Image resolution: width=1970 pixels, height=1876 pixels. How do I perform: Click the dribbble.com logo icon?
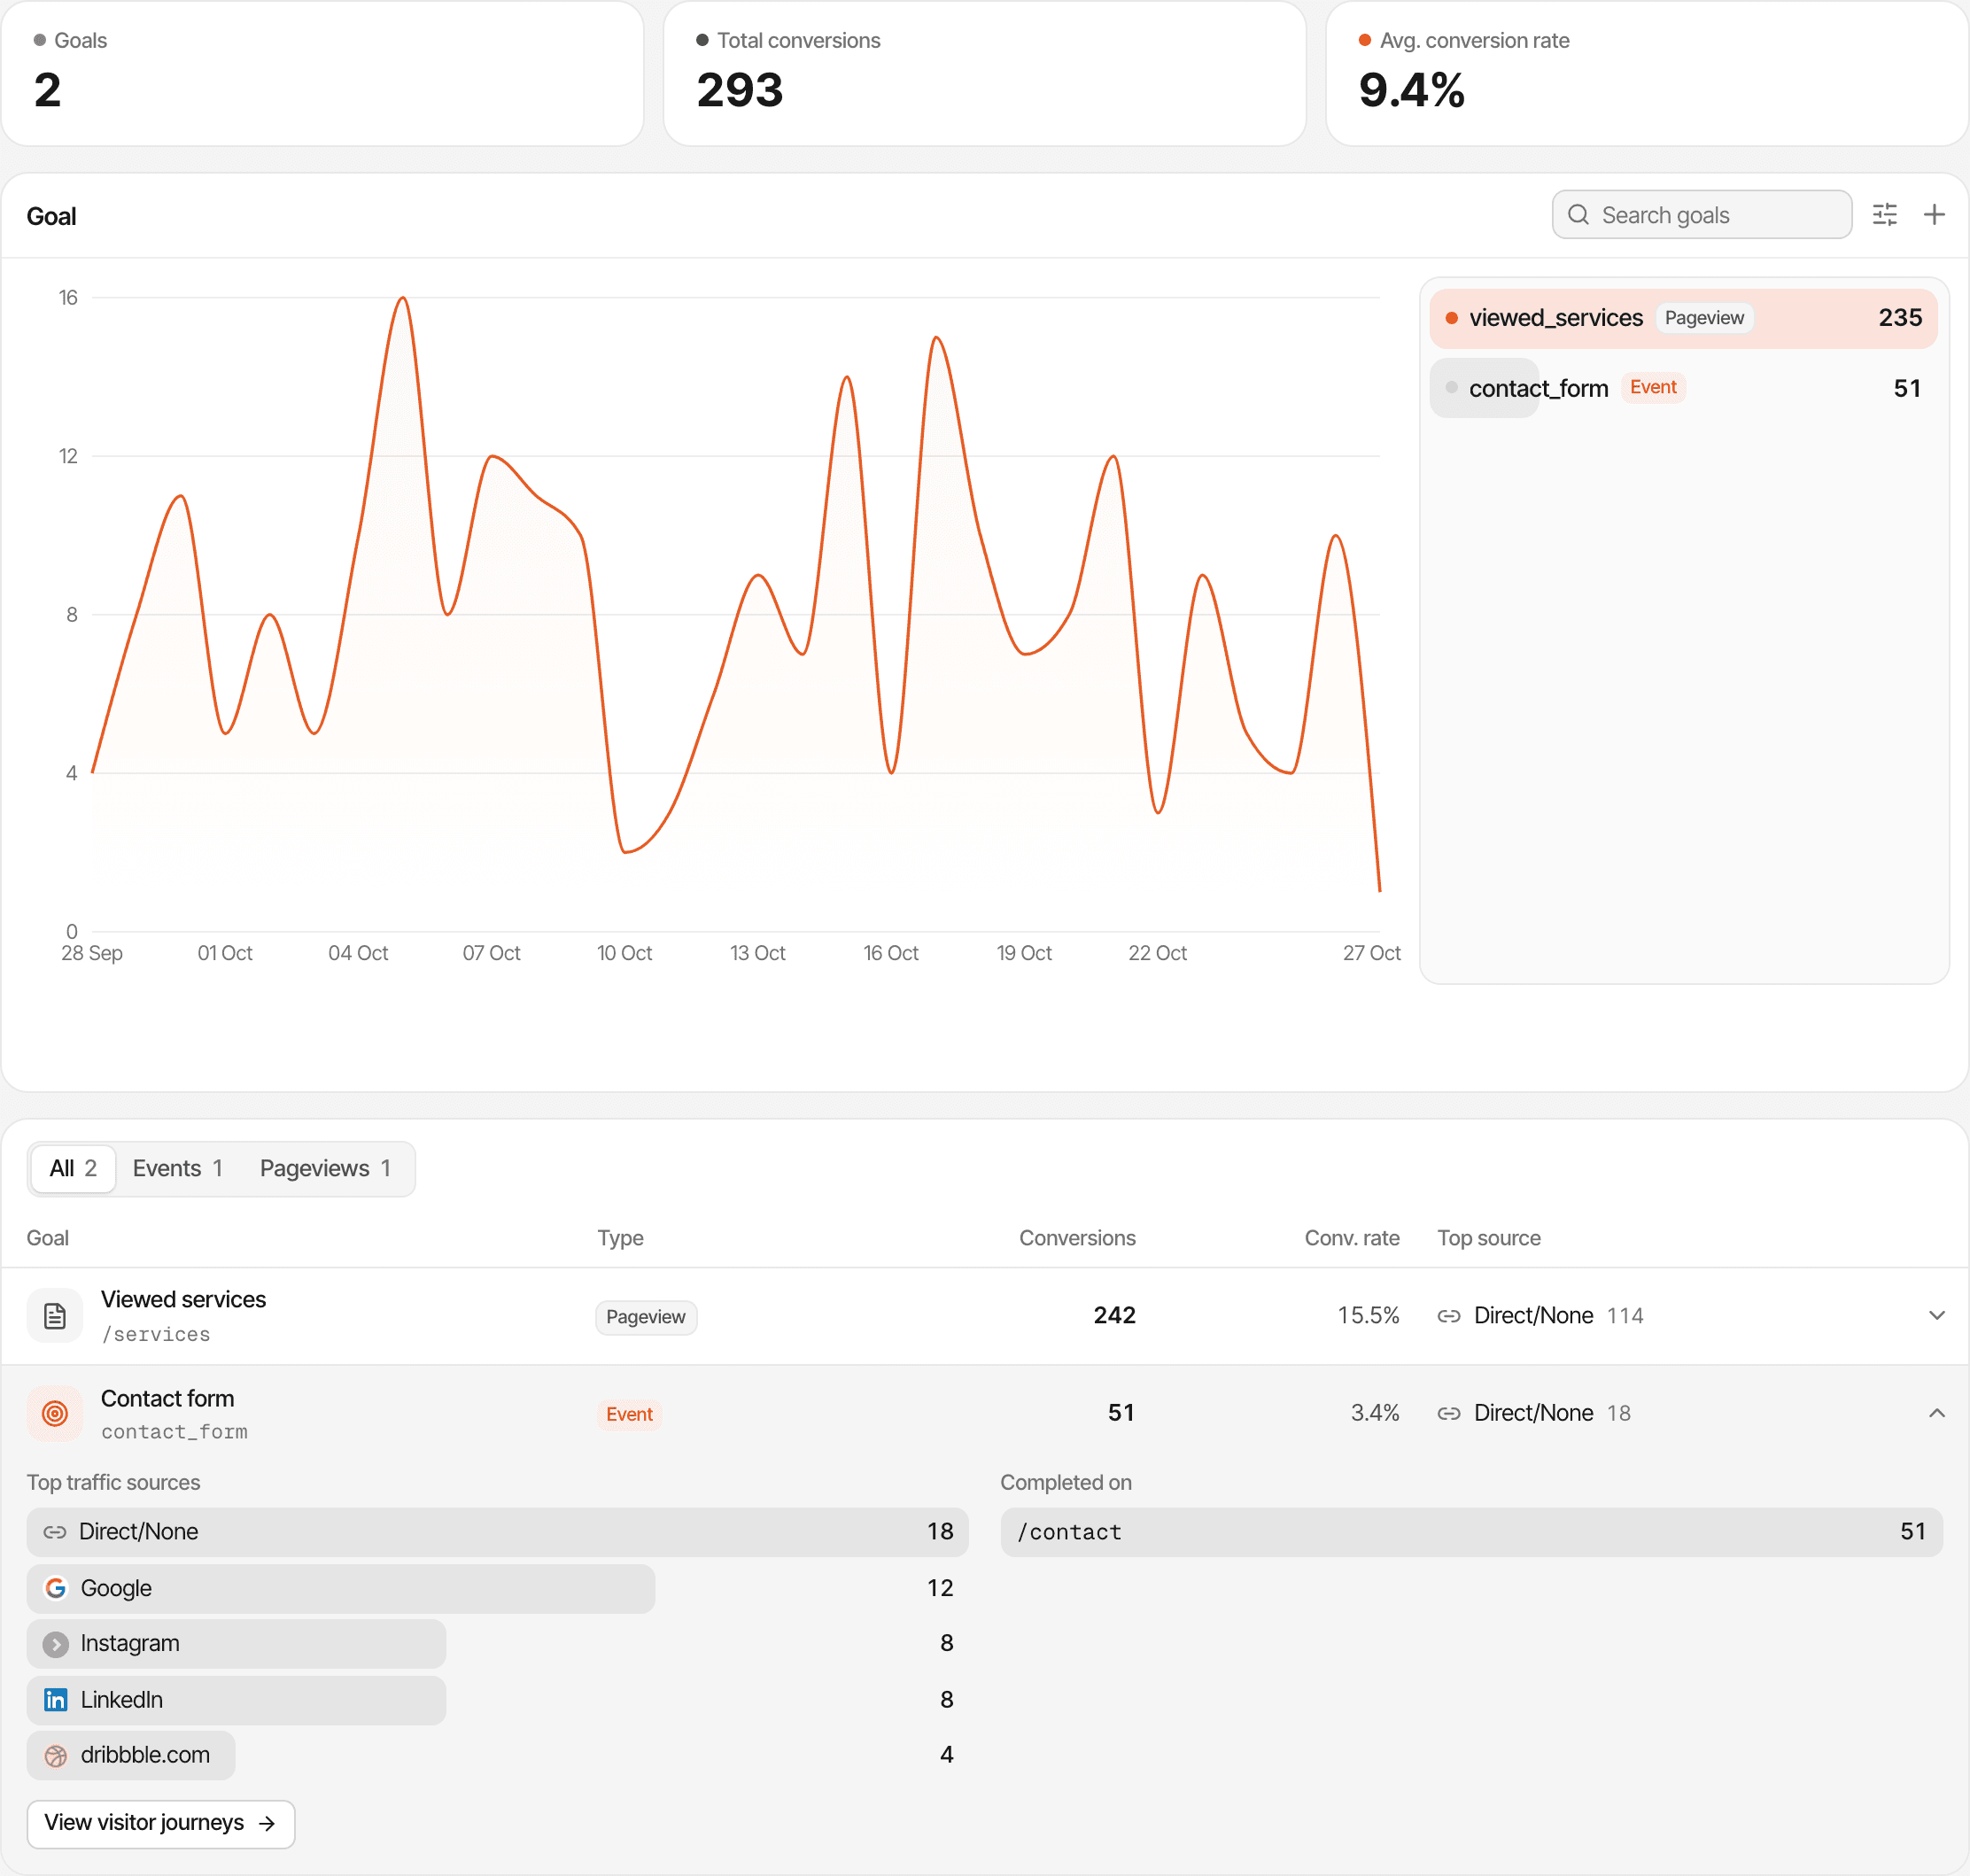[x=56, y=1756]
